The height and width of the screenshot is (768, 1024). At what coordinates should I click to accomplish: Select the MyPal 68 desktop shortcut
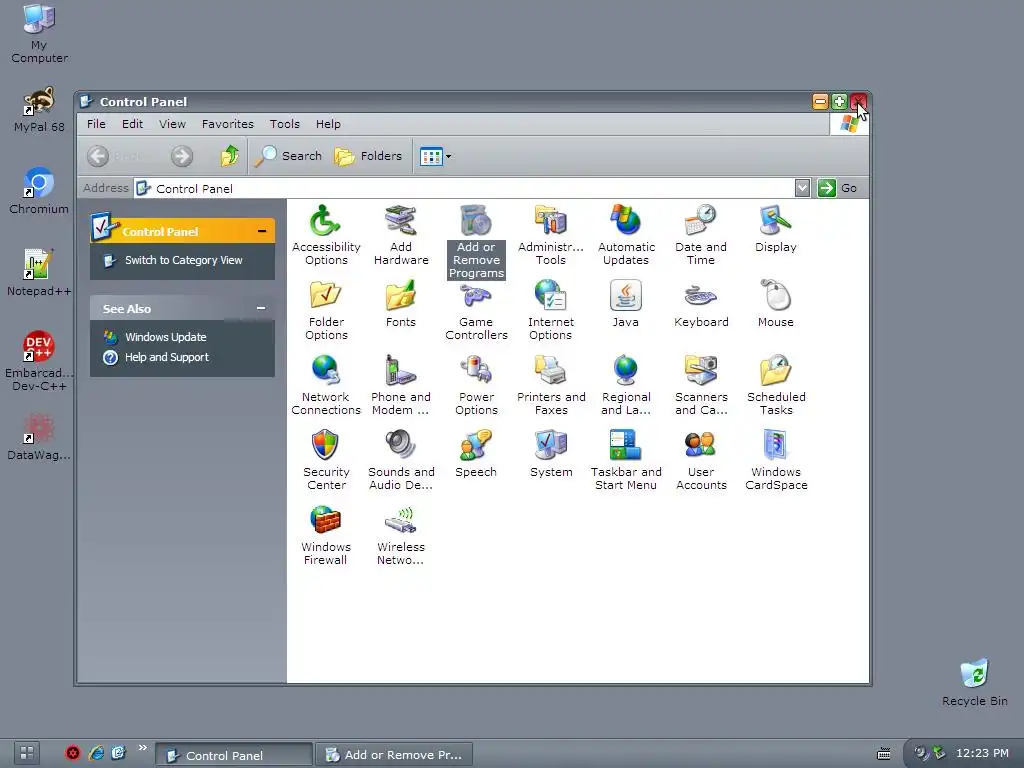39,110
